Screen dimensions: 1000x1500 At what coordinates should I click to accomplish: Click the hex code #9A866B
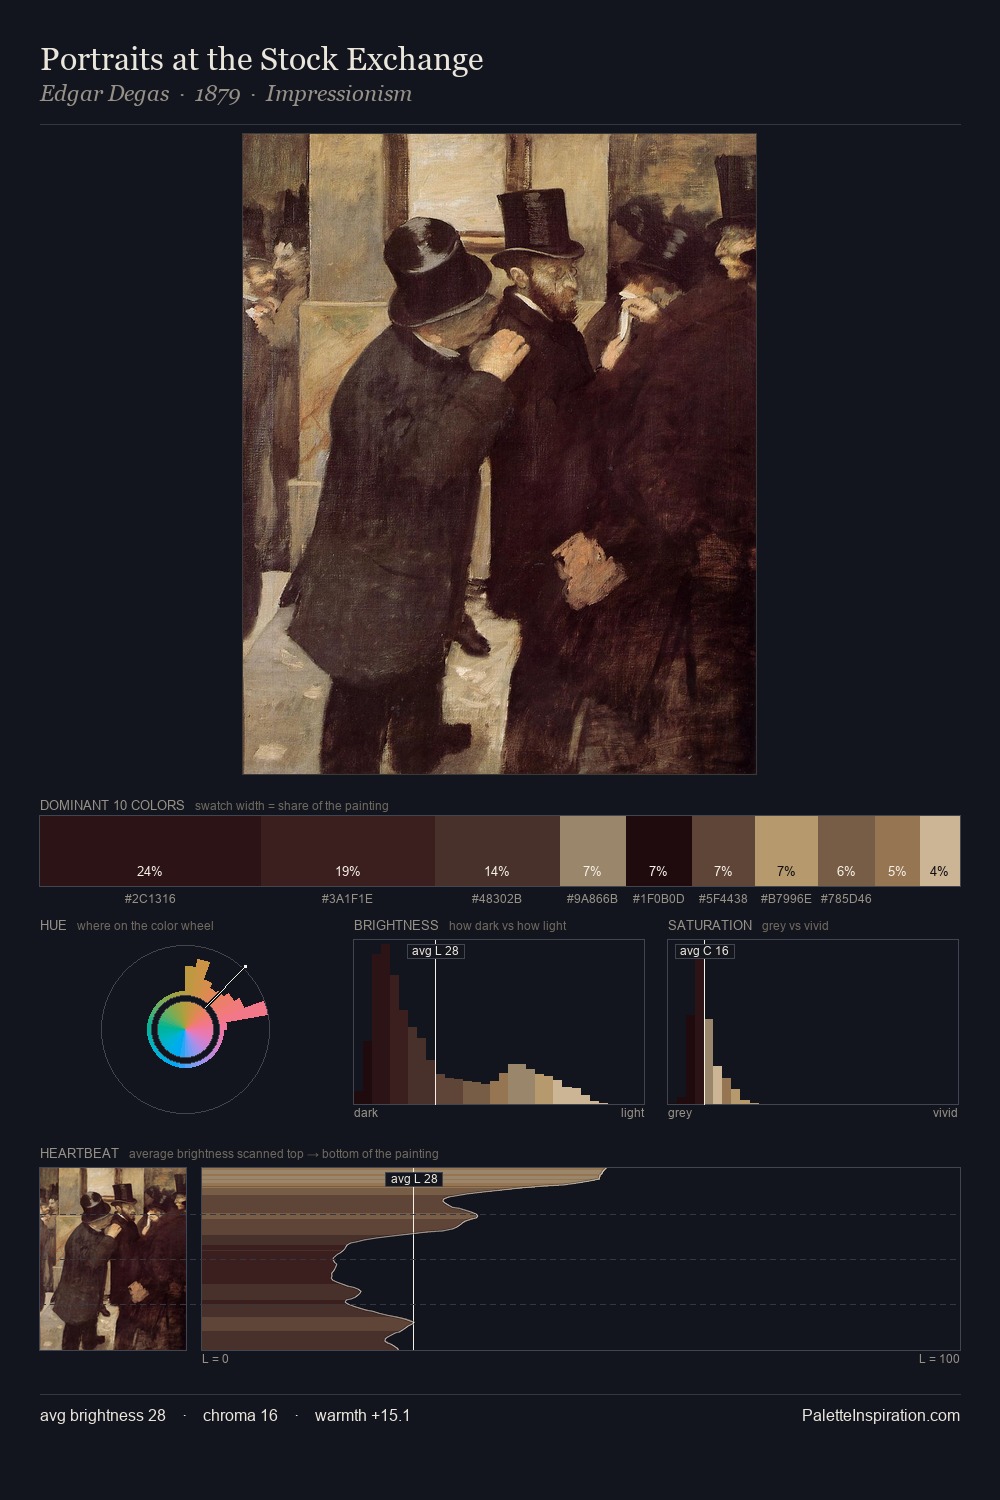tap(592, 899)
